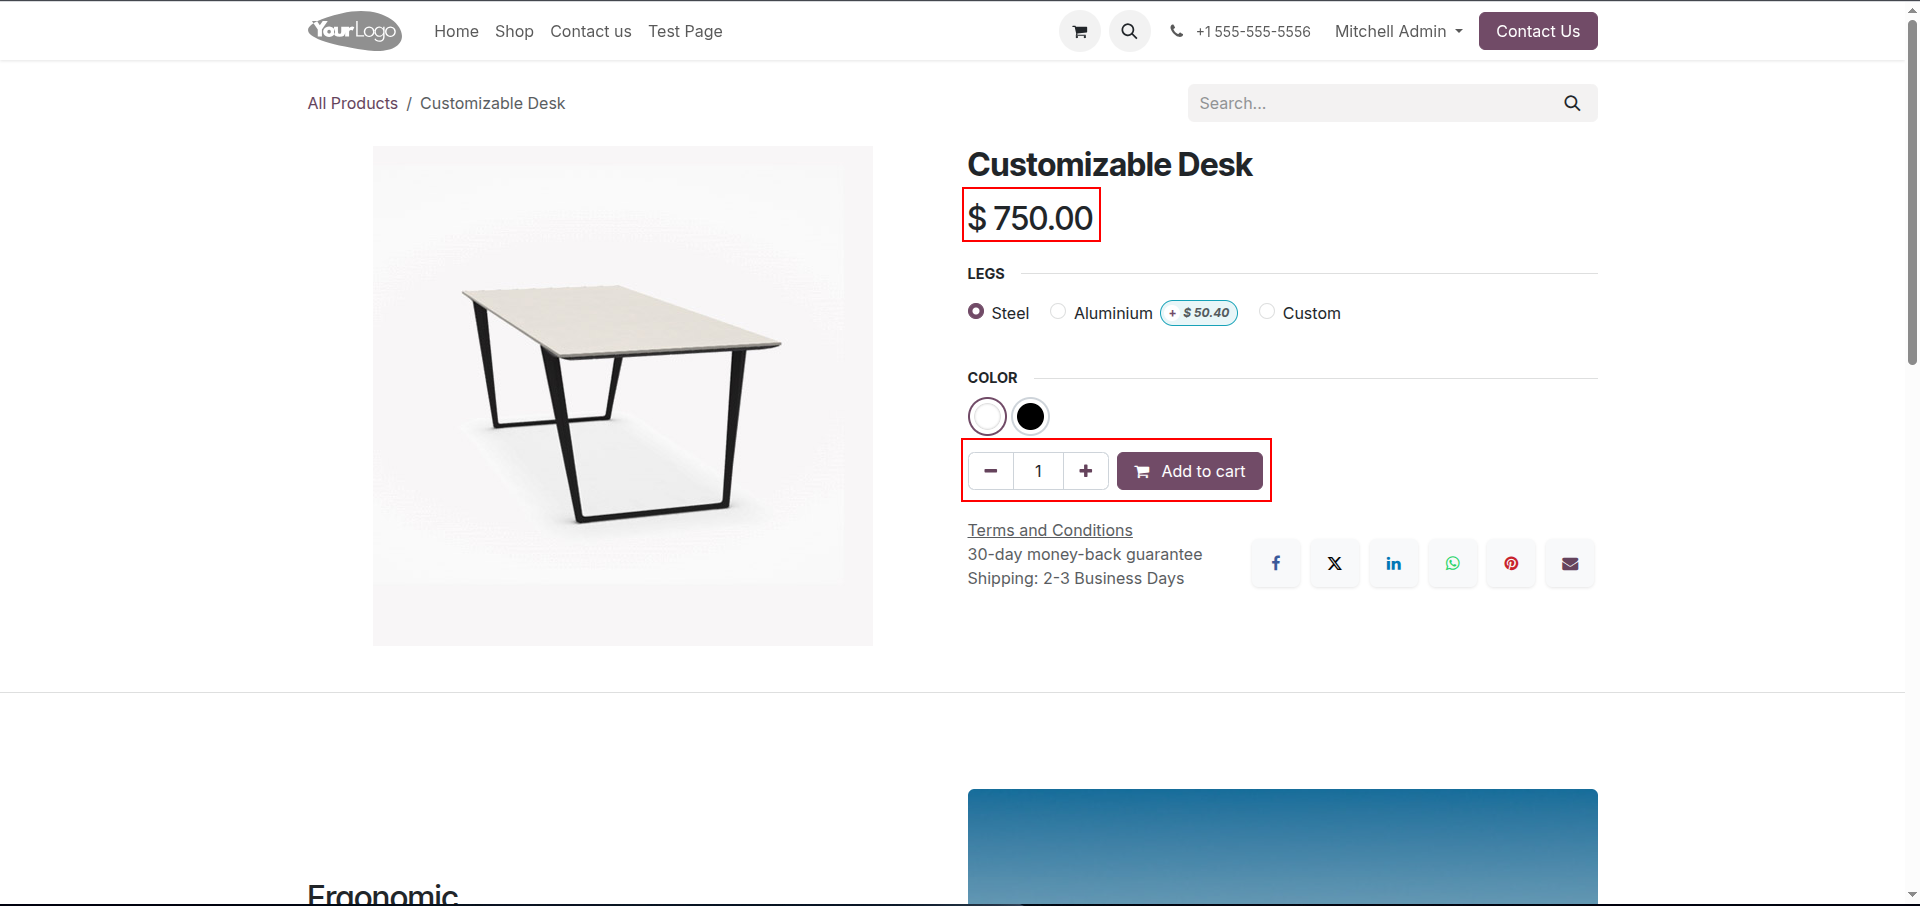Viewport: 1920px width, 906px height.
Task: Open the Shop menu item
Action: point(514,31)
